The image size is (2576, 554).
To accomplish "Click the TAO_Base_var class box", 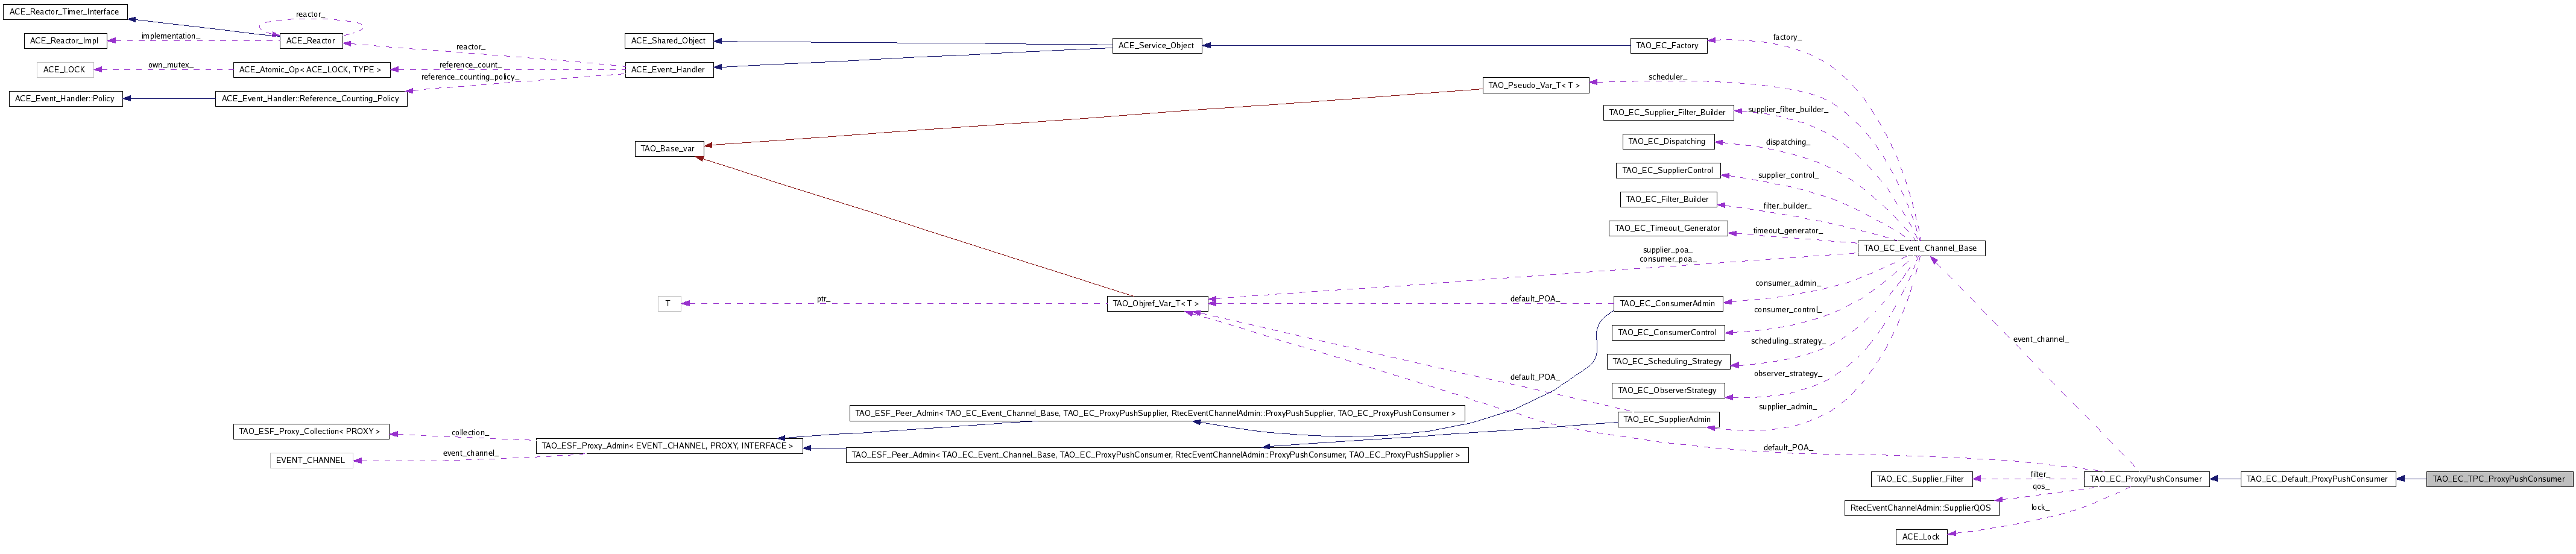I will tap(667, 149).
